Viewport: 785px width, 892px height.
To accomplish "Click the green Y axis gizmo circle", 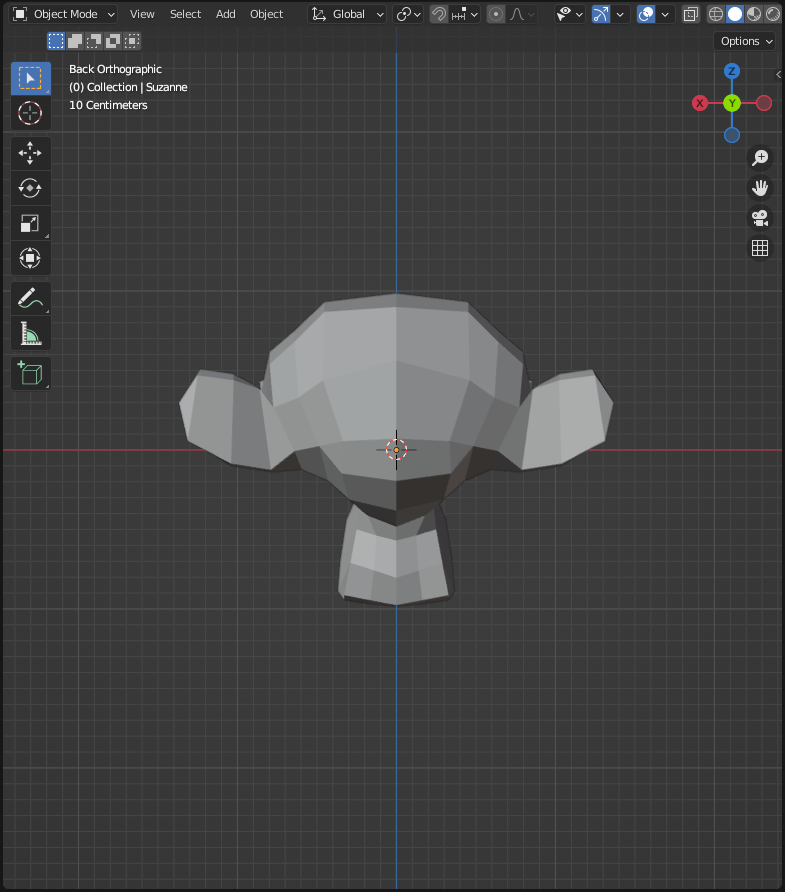I will pyautogui.click(x=732, y=103).
